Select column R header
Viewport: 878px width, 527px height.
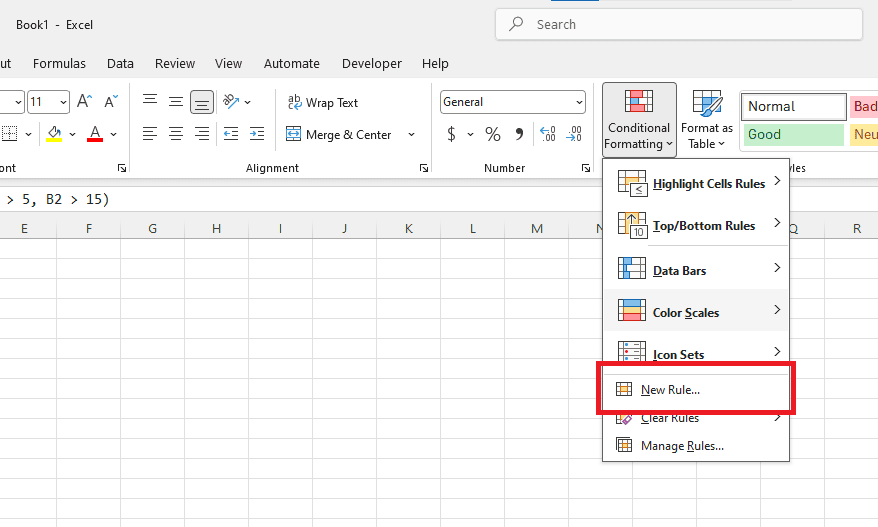[x=857, y=228]
